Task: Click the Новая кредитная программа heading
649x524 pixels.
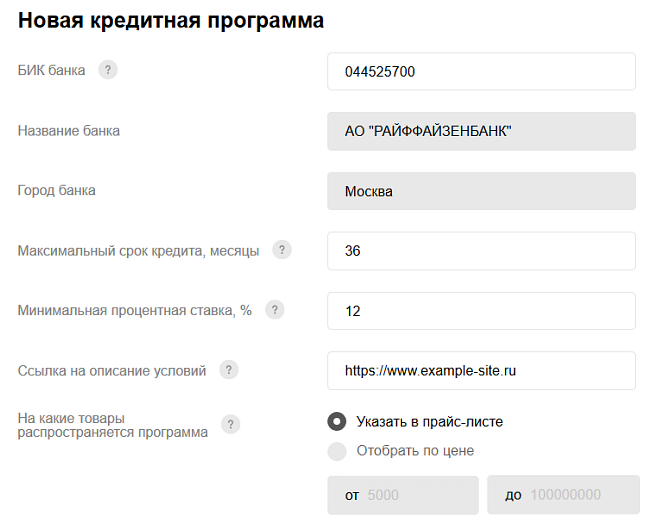Action: (171, 20)
